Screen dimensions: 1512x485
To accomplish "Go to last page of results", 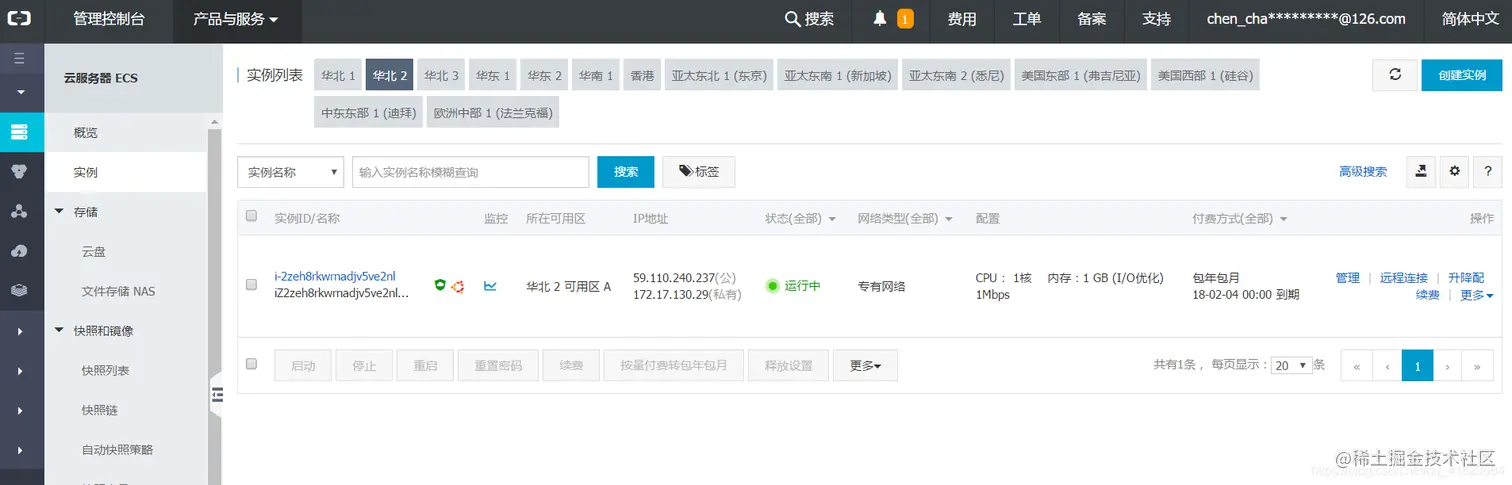I will click(x=1477, y=366).
